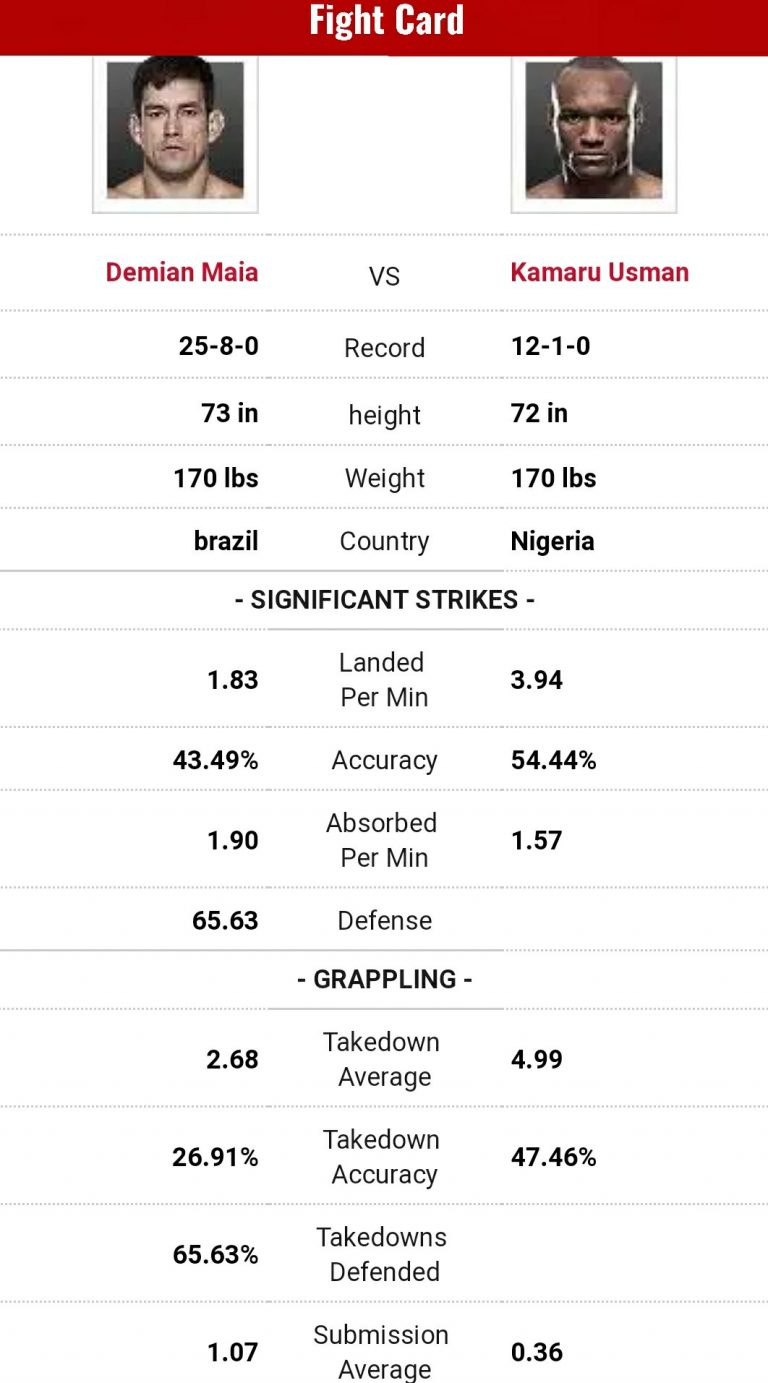Click the height row label
This screenshot has height=1383, width=768.
point(384,415)
